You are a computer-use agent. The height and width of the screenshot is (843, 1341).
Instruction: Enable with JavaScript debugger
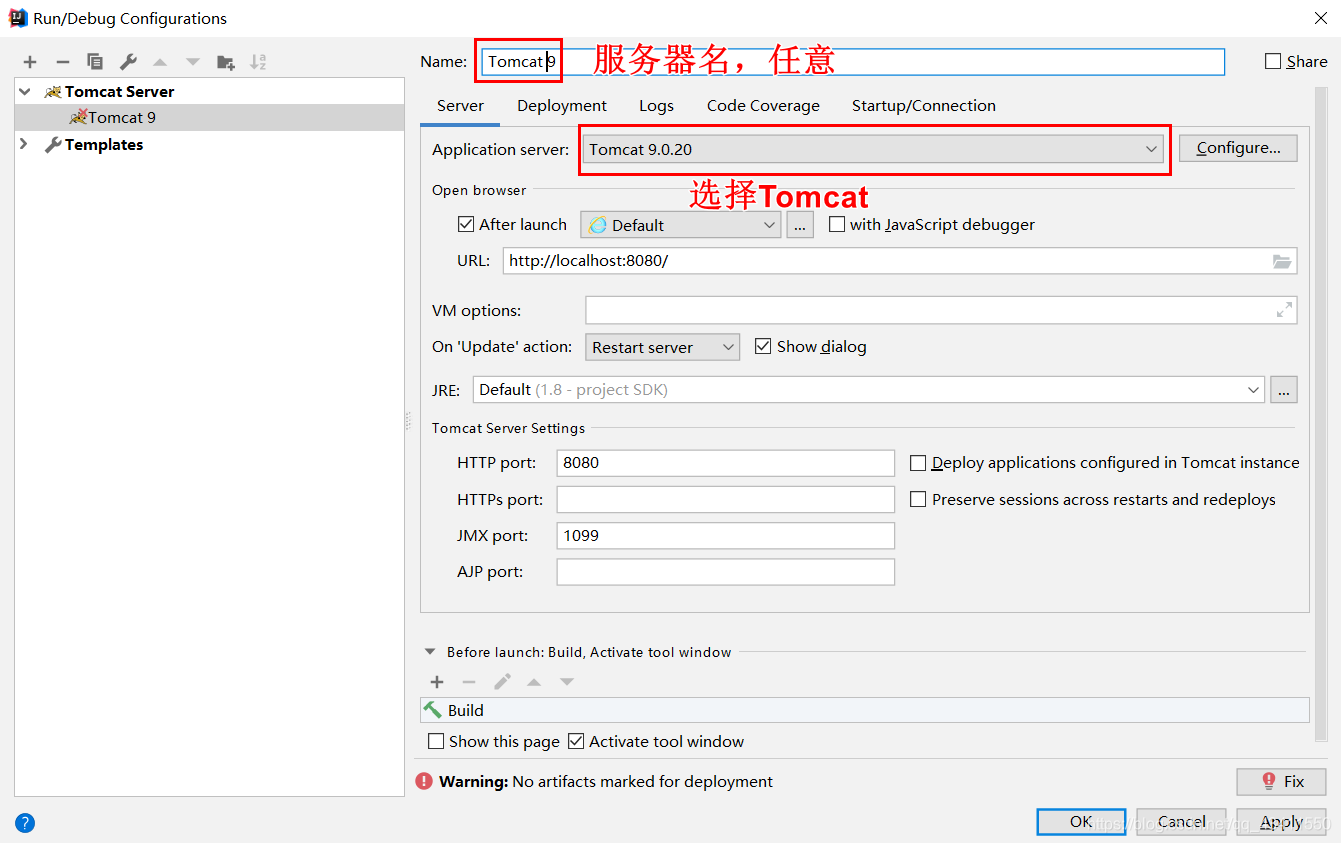coord(837,224)
